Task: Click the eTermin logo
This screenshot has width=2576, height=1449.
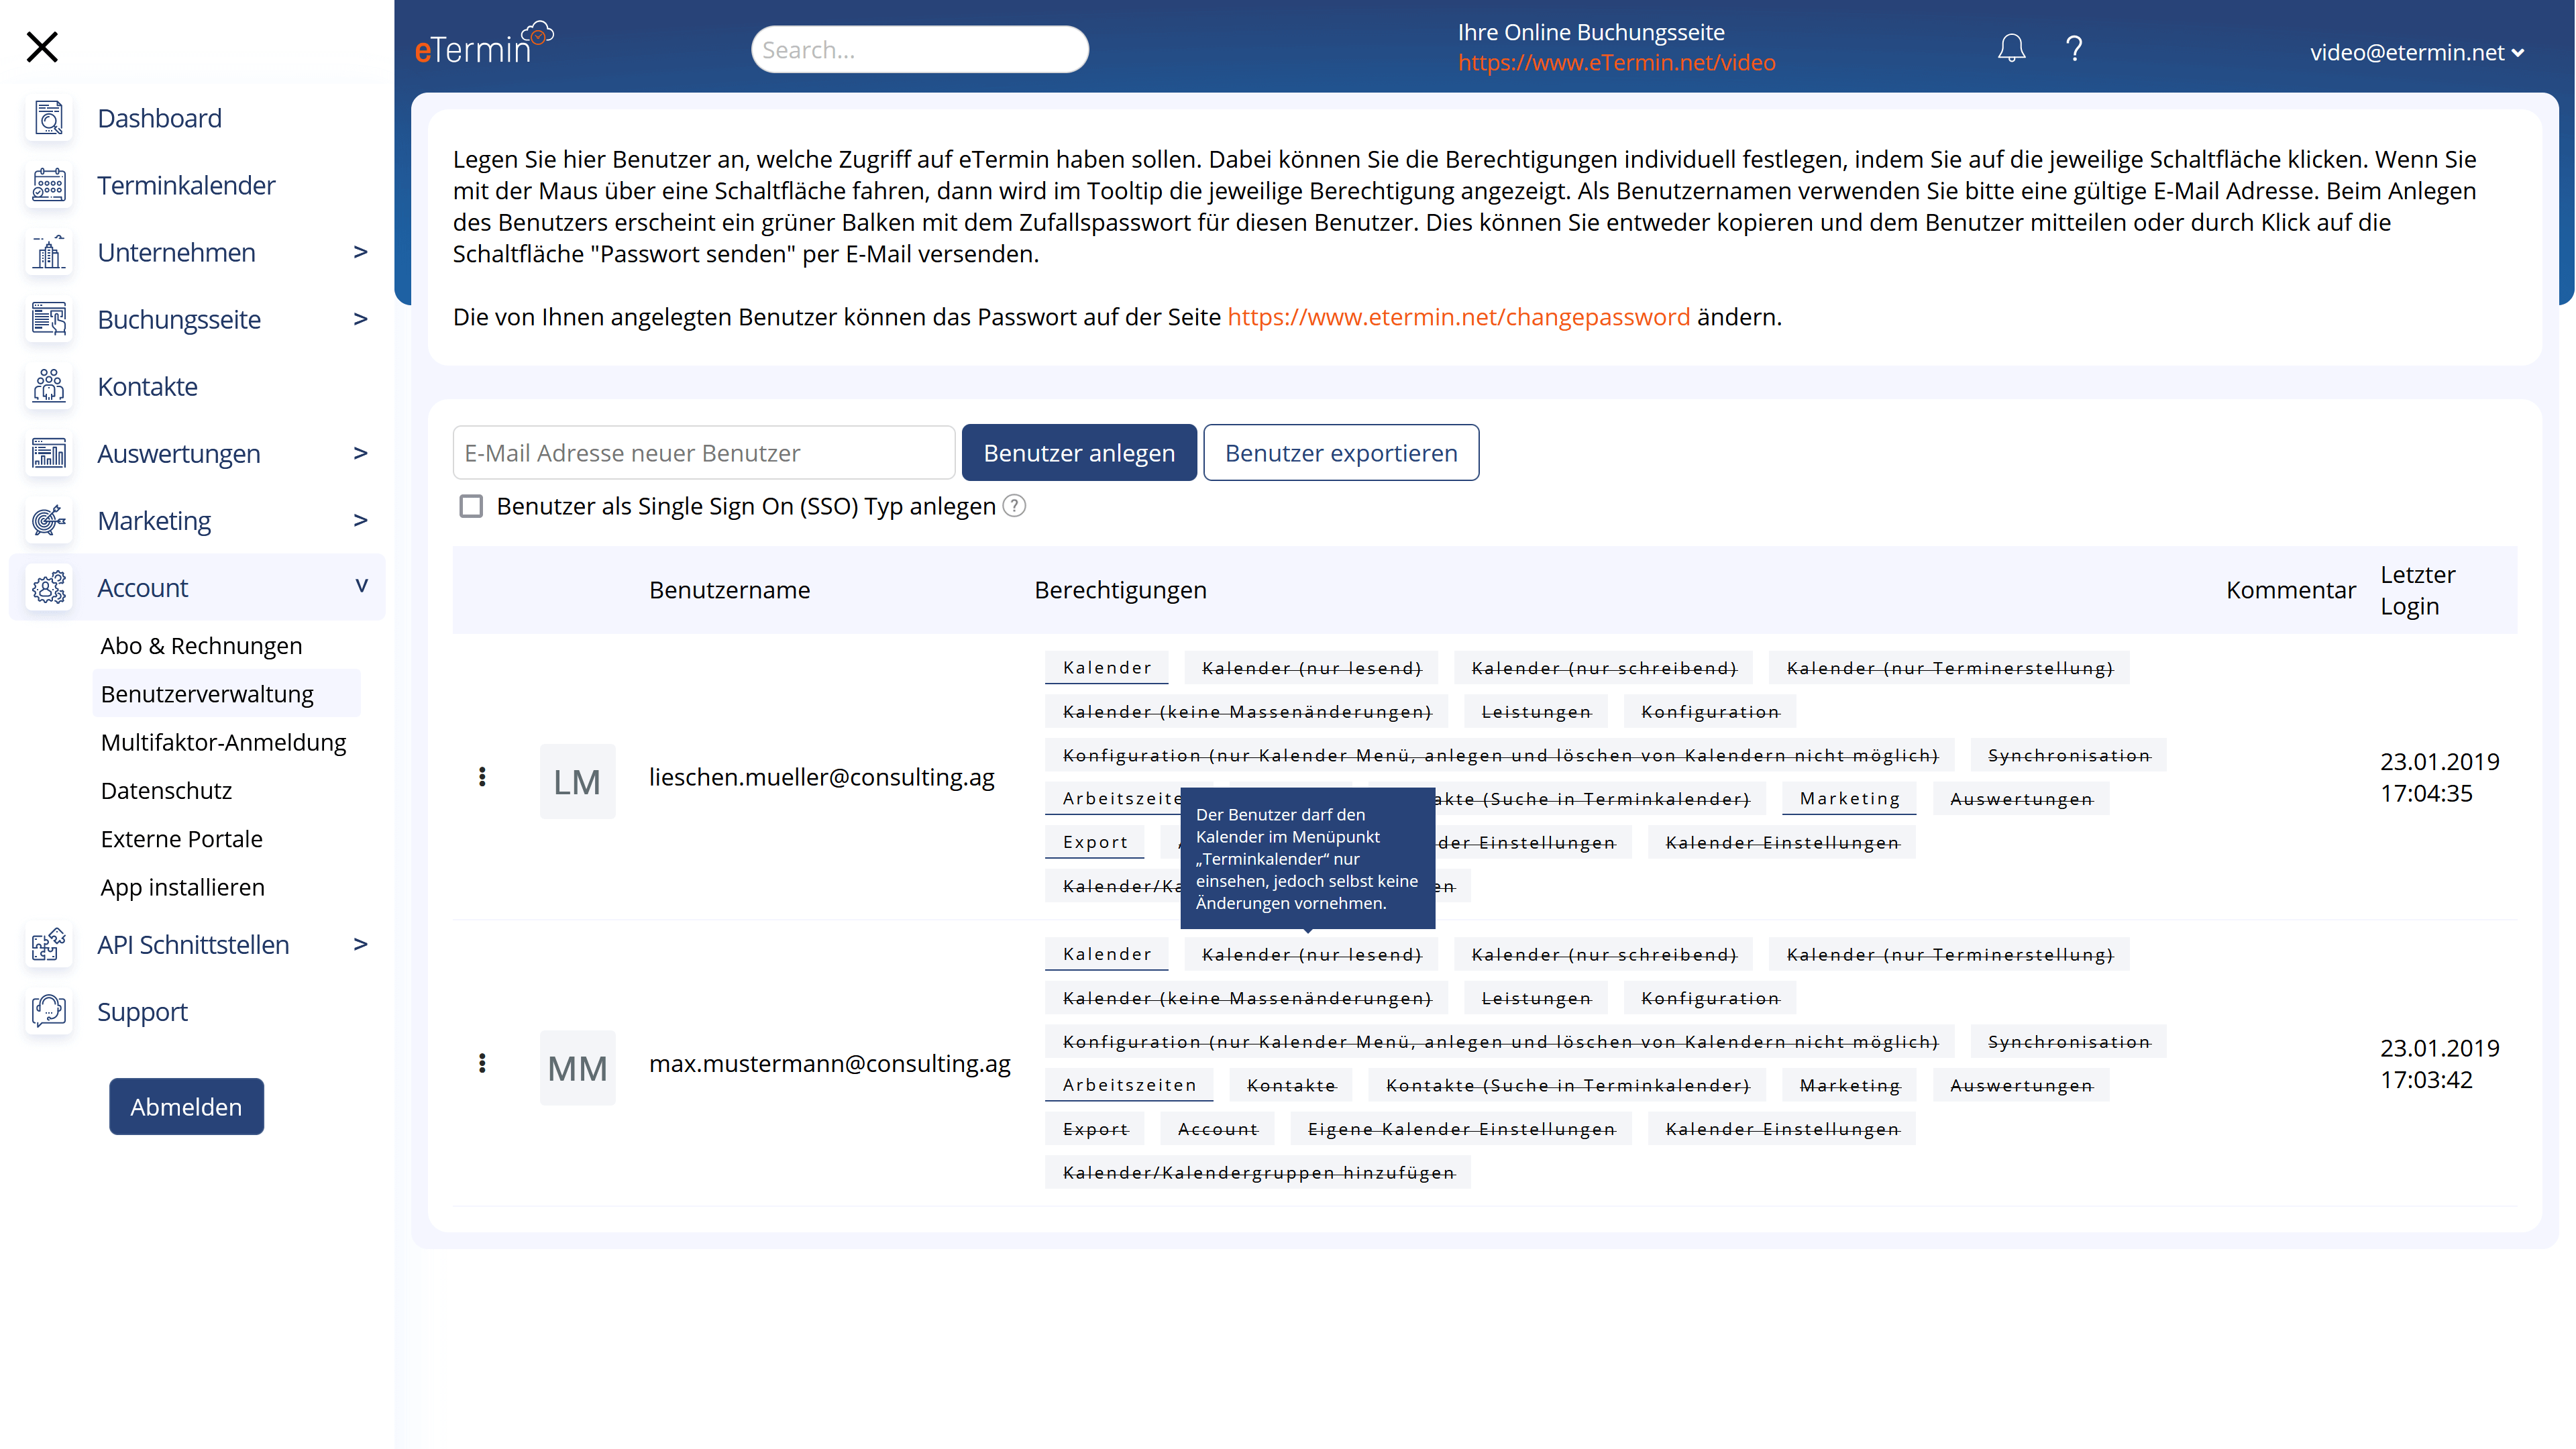Action: [x=484, y=44]
